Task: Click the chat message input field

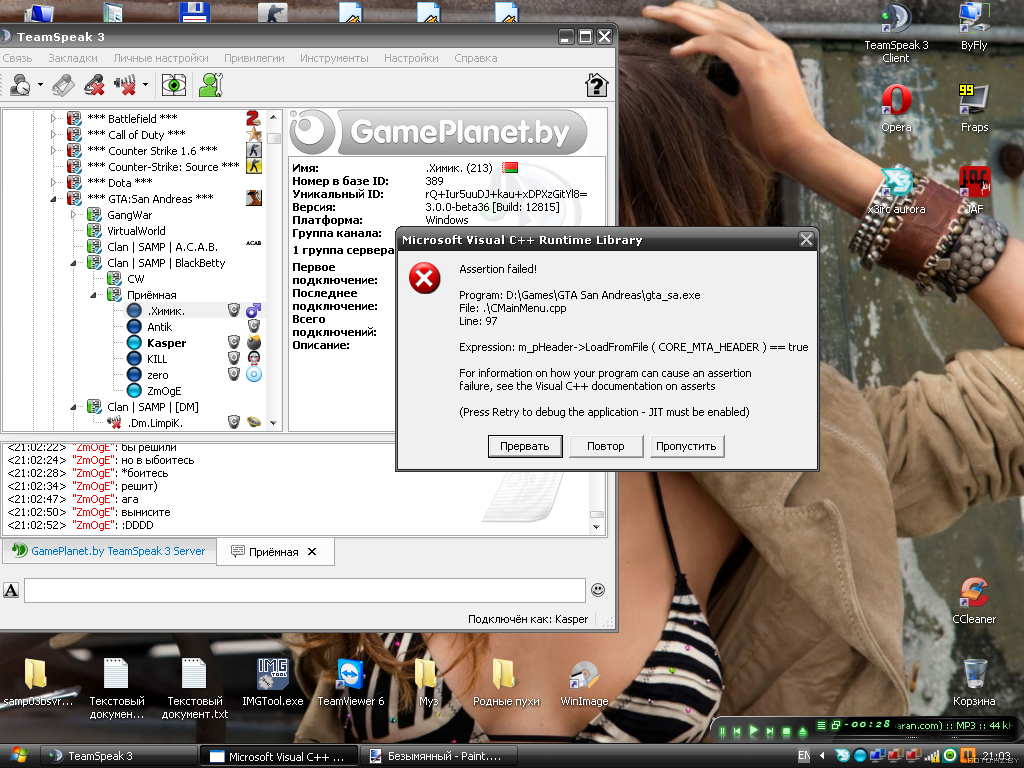Action: [x=304, y=590]
